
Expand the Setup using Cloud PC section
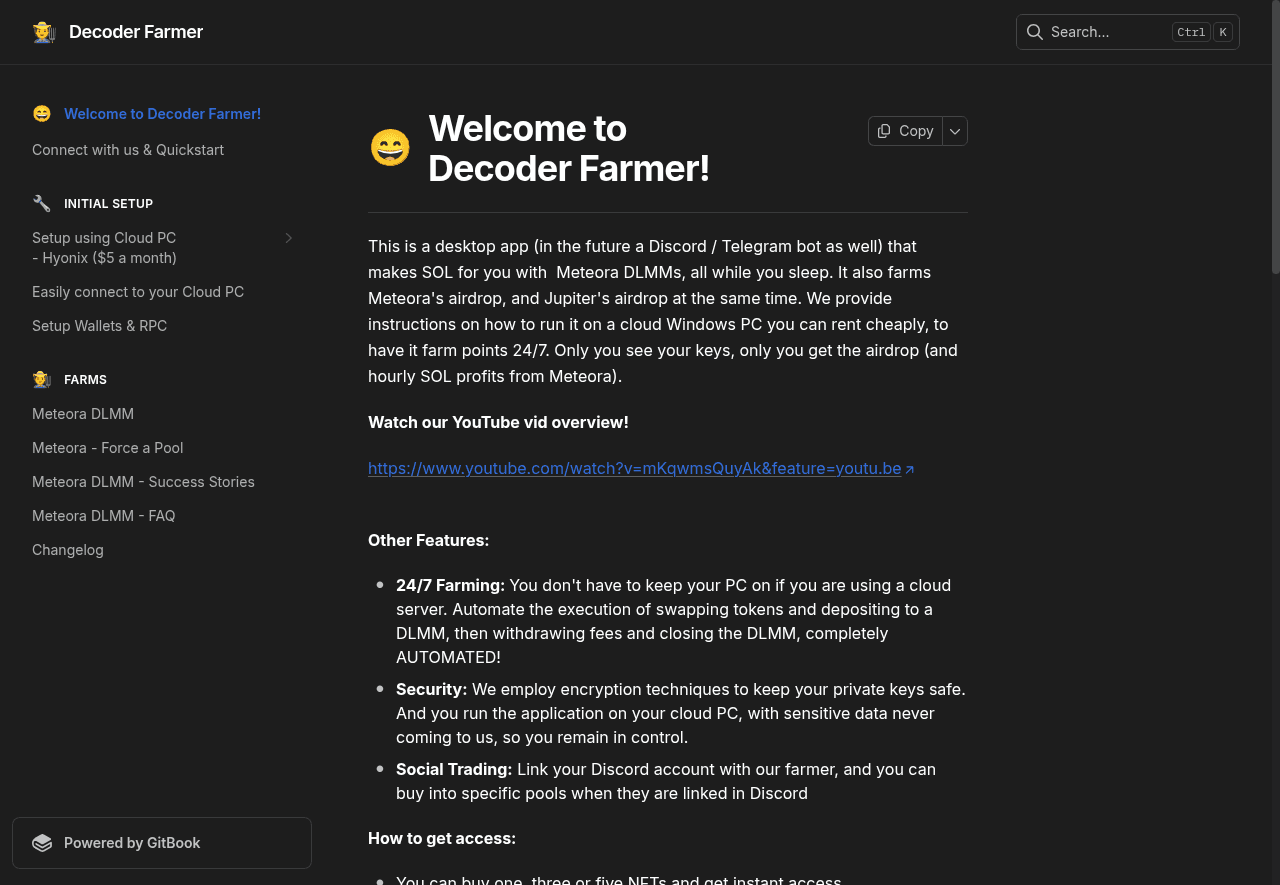(288, 238)
